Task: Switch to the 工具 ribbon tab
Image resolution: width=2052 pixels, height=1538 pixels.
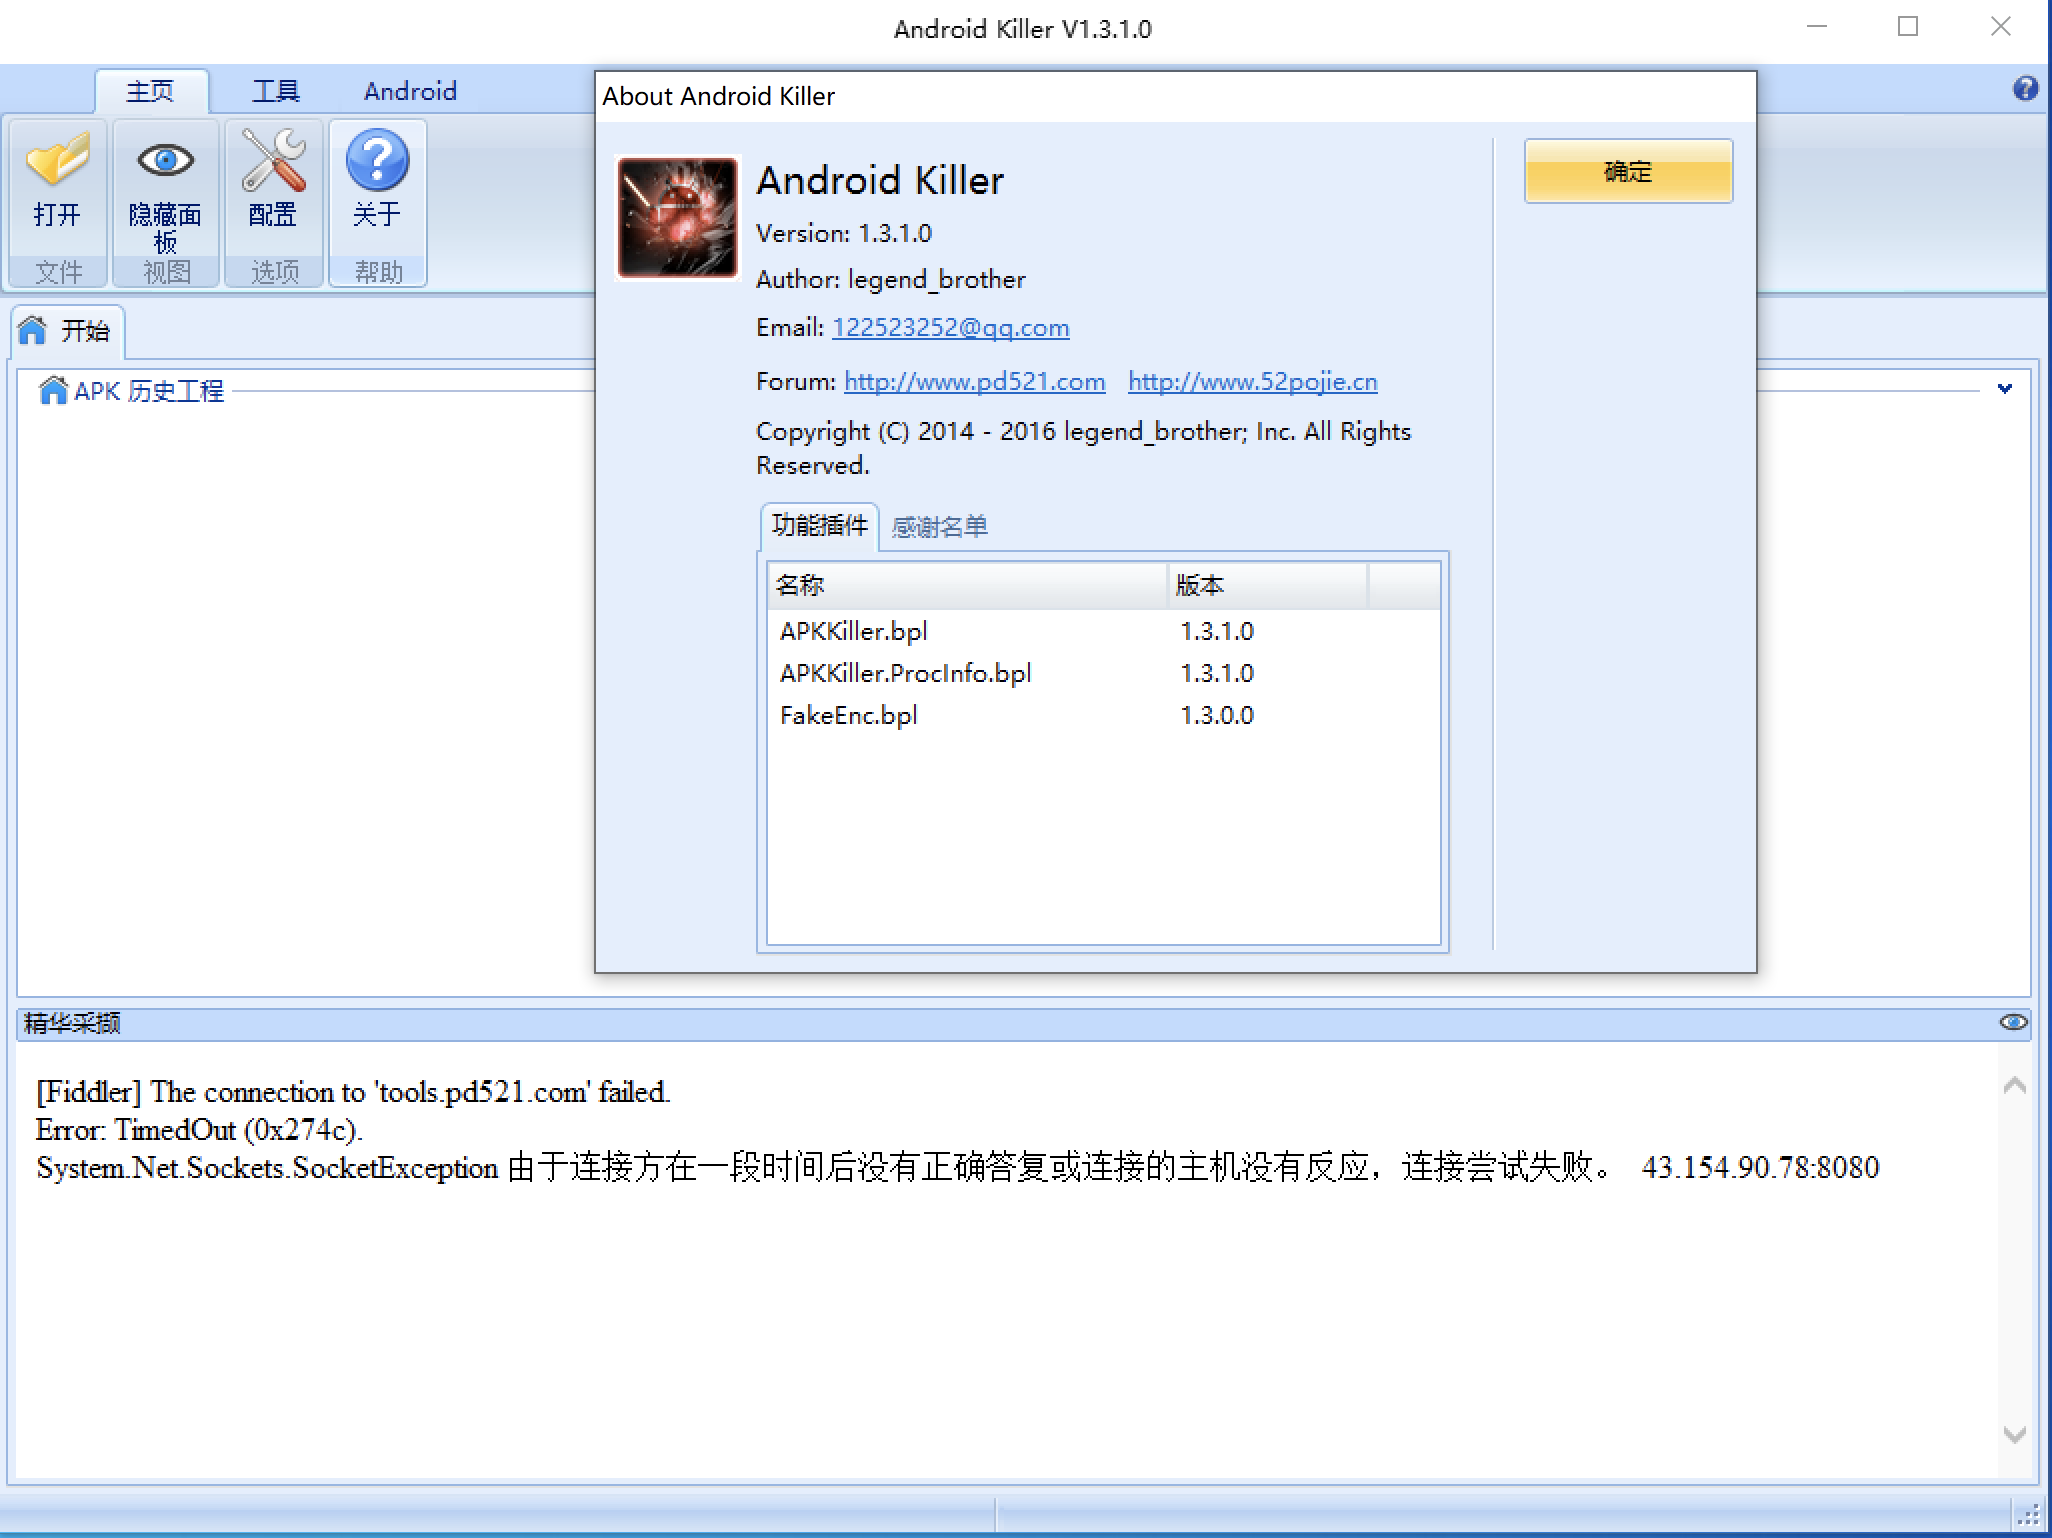Action: pyautogui.click(x=276, y=91)
